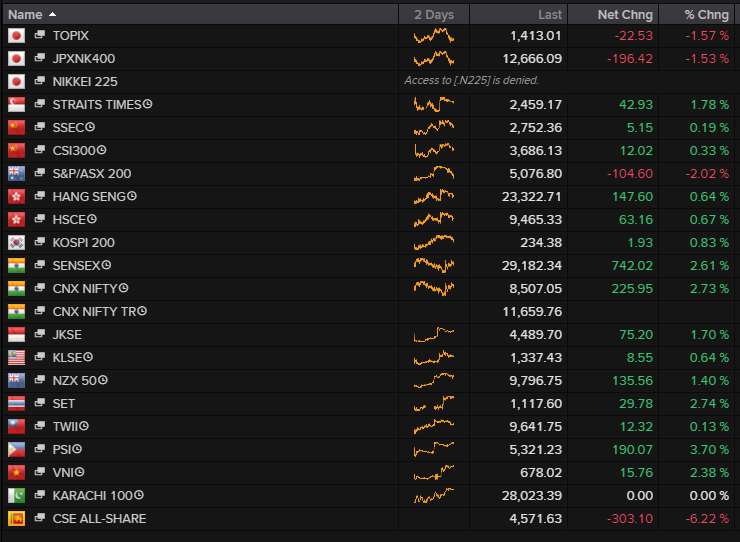Viewport: 740px width, 542px height.
Task: Click the Name sort ascending arrow
Action: pyautogui.click(x=52, y=15)
